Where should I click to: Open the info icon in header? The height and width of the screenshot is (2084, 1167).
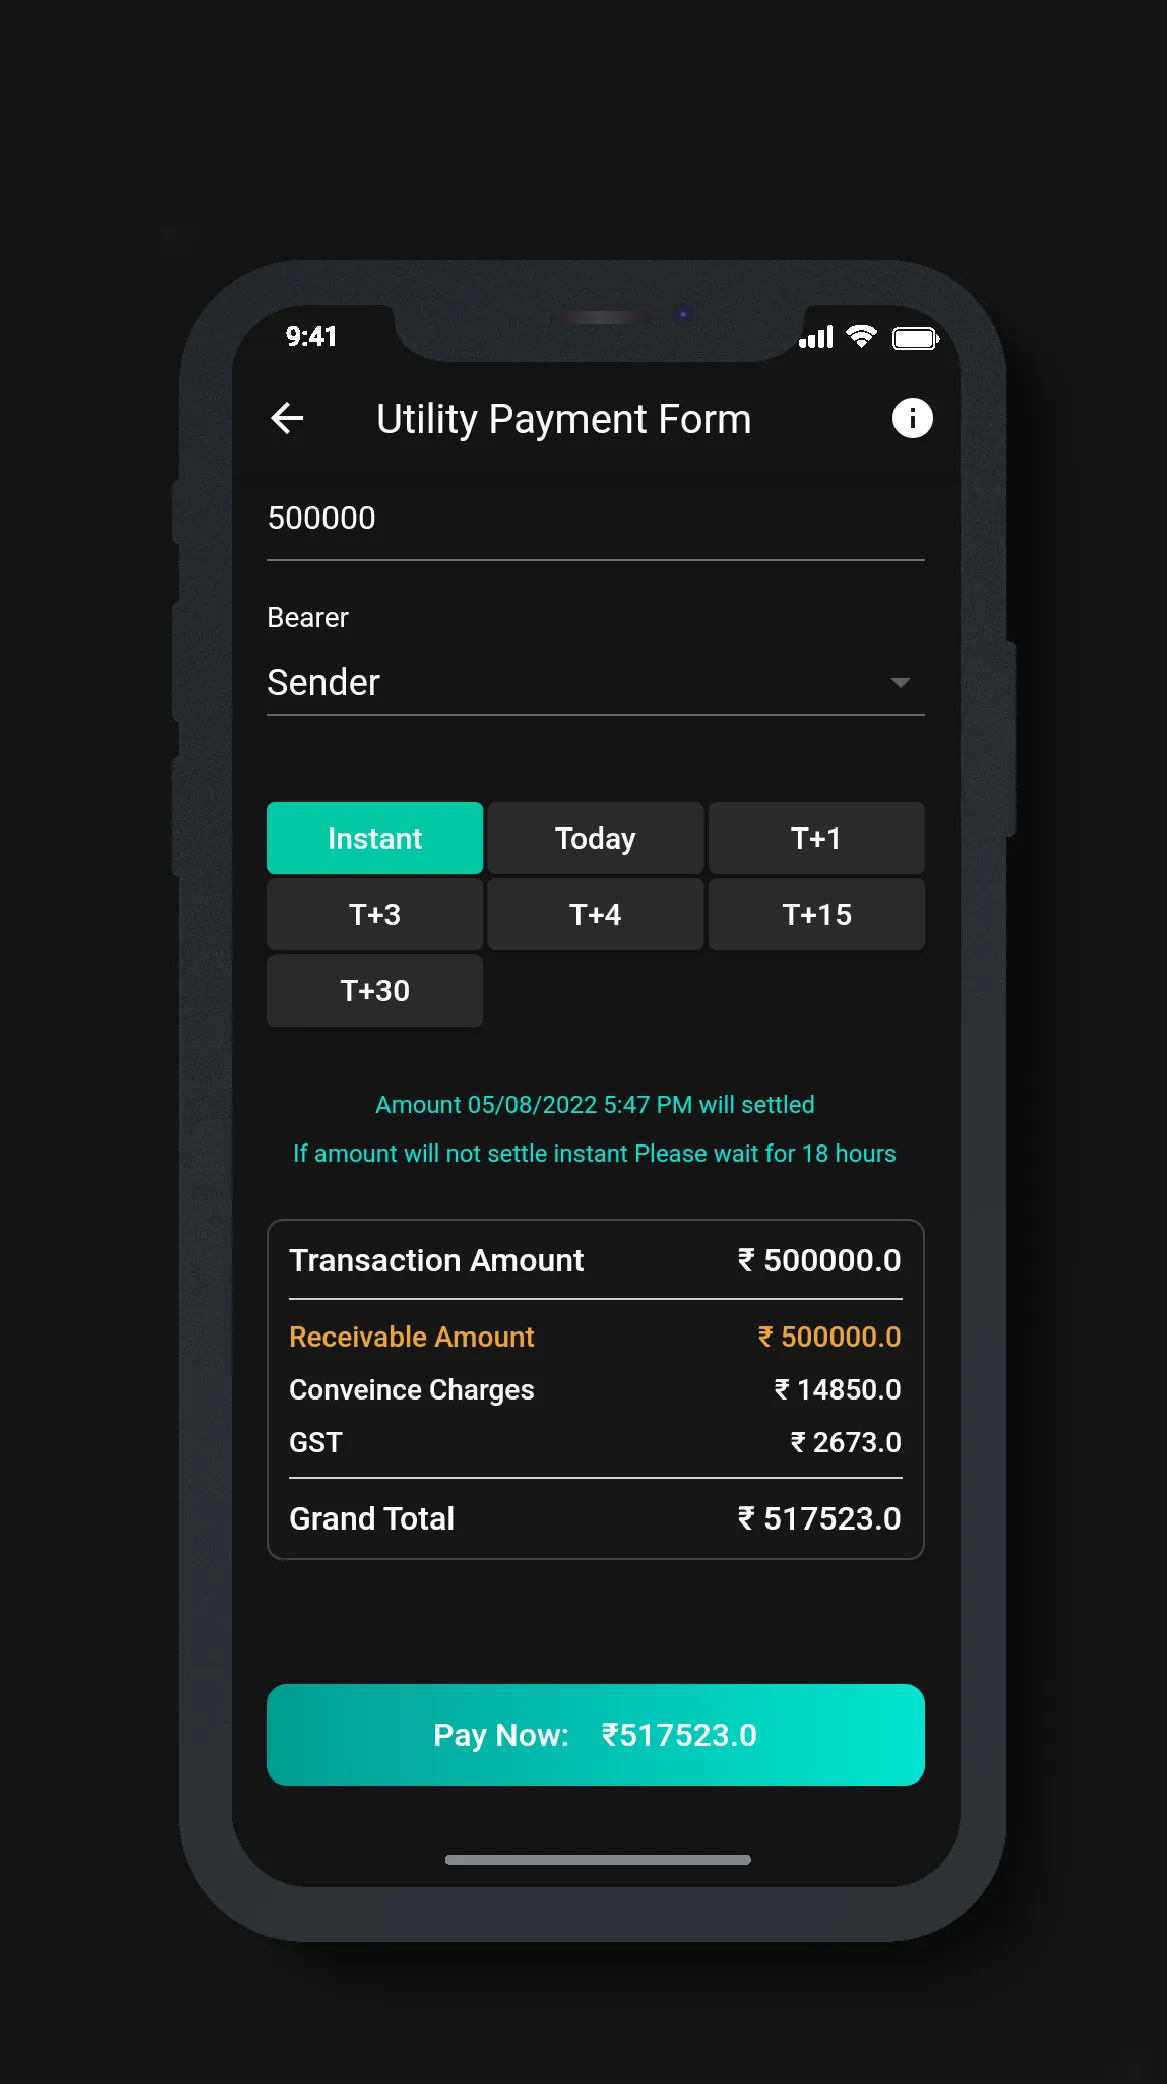(912, 418)
